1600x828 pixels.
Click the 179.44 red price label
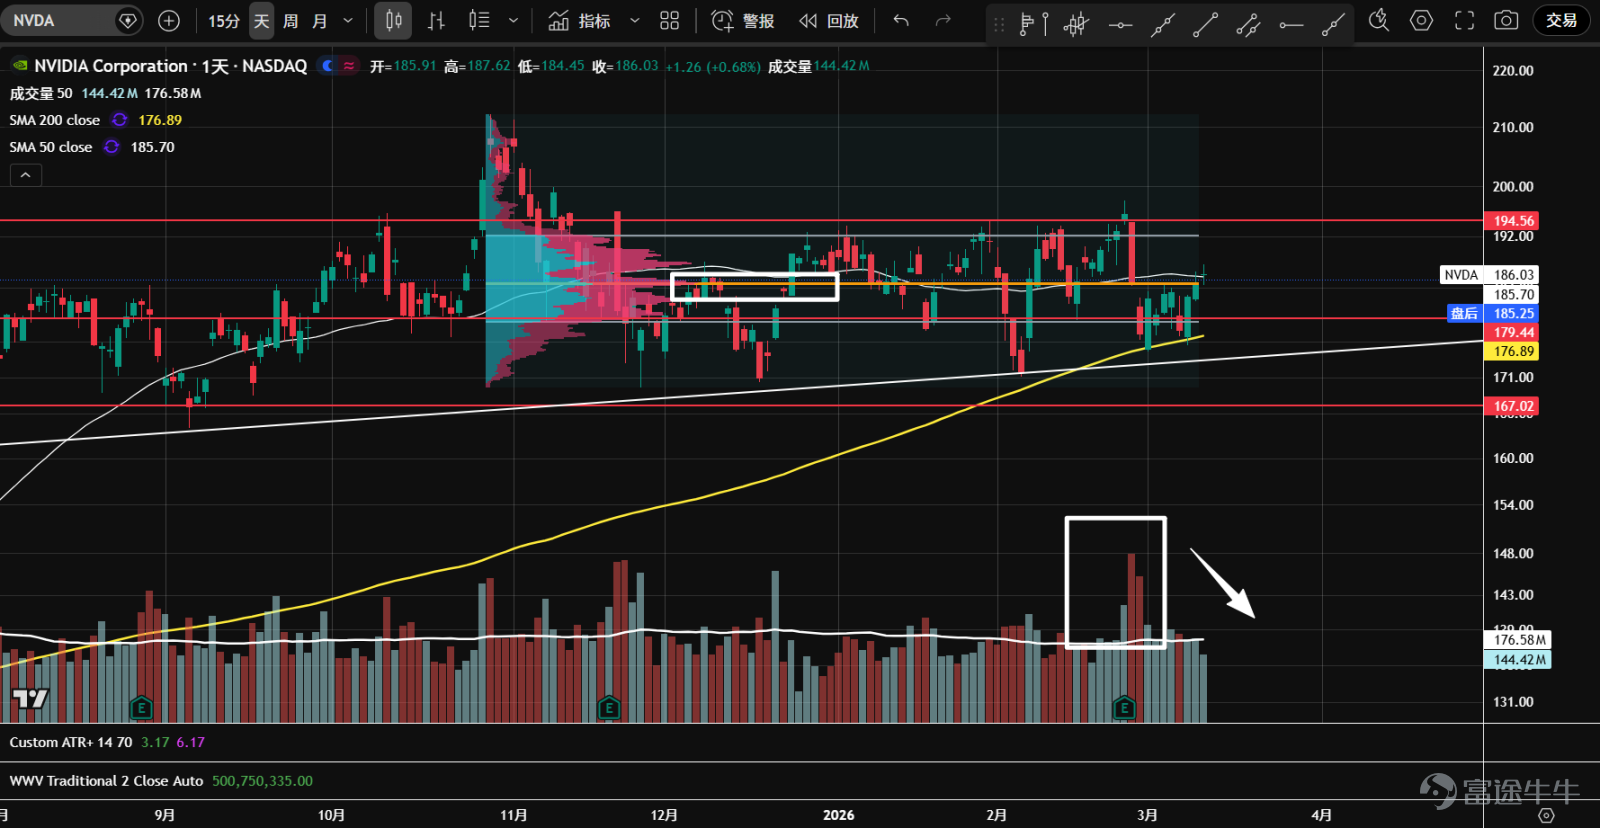coord(1514,332)
